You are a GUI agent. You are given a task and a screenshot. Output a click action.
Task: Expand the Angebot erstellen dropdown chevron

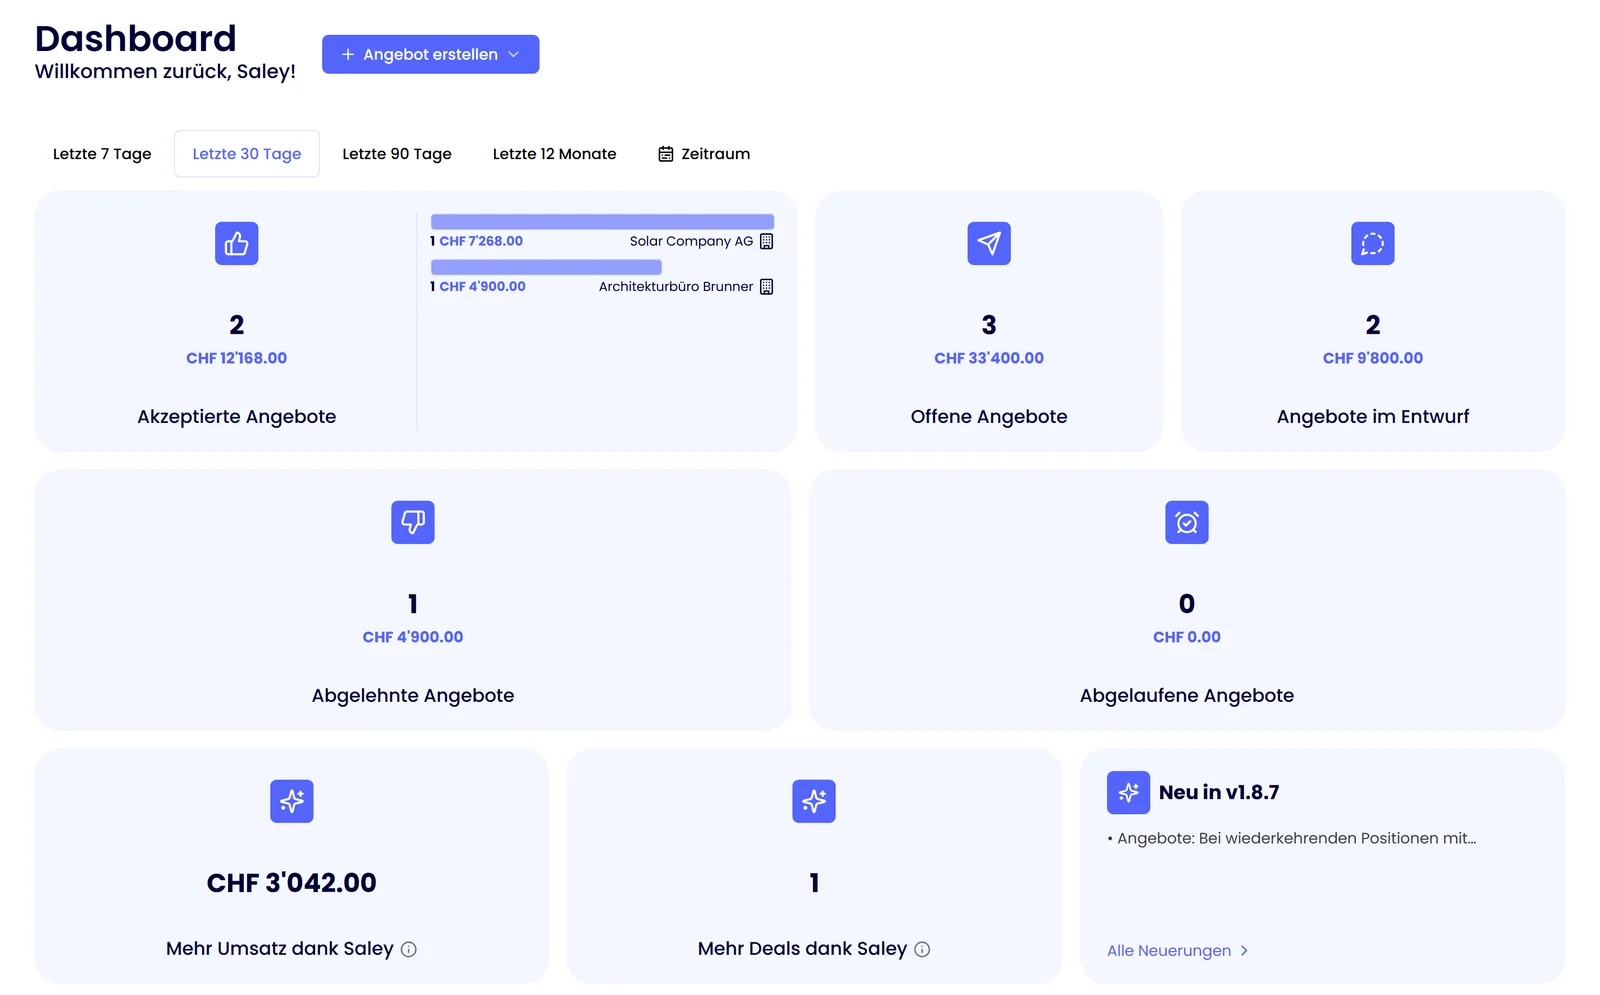pyautogui.click(x=514, y=54)
